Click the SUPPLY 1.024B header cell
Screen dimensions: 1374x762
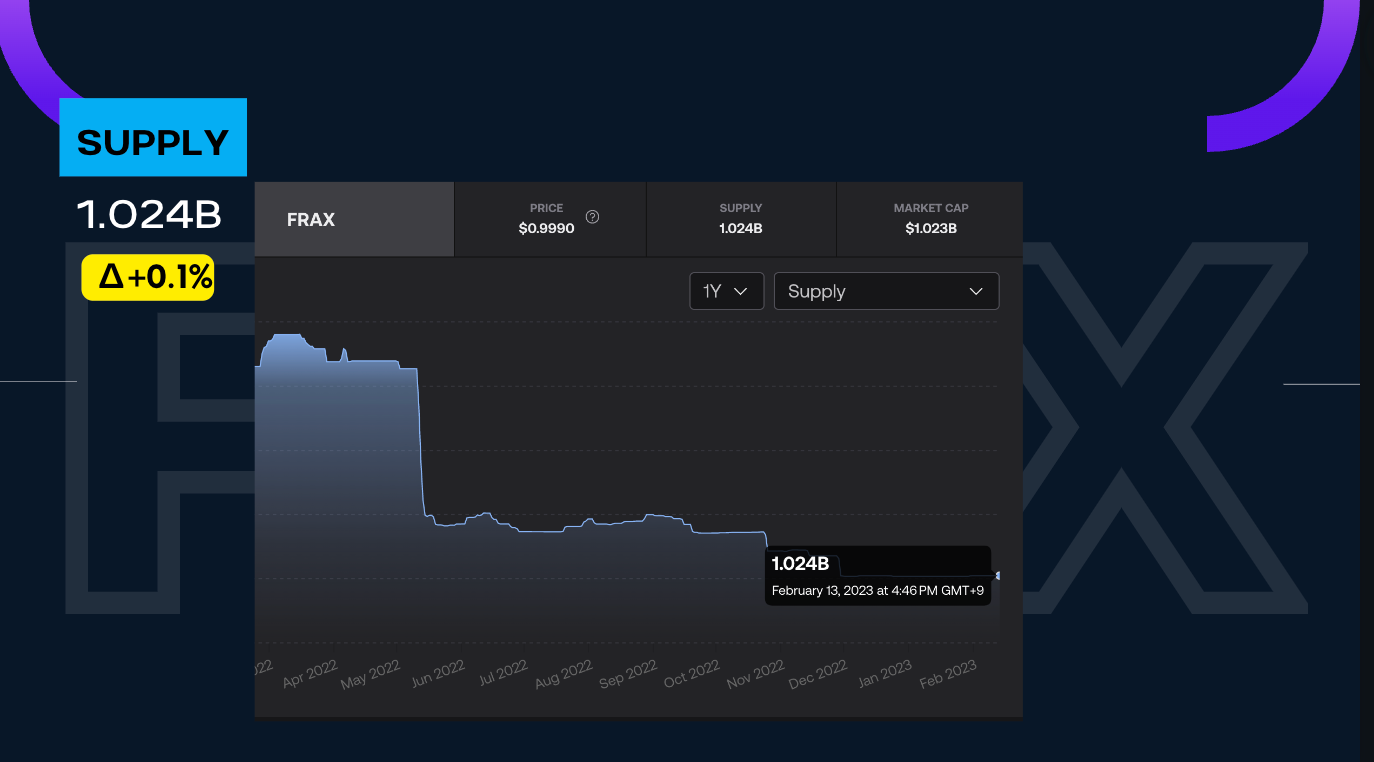741,219
